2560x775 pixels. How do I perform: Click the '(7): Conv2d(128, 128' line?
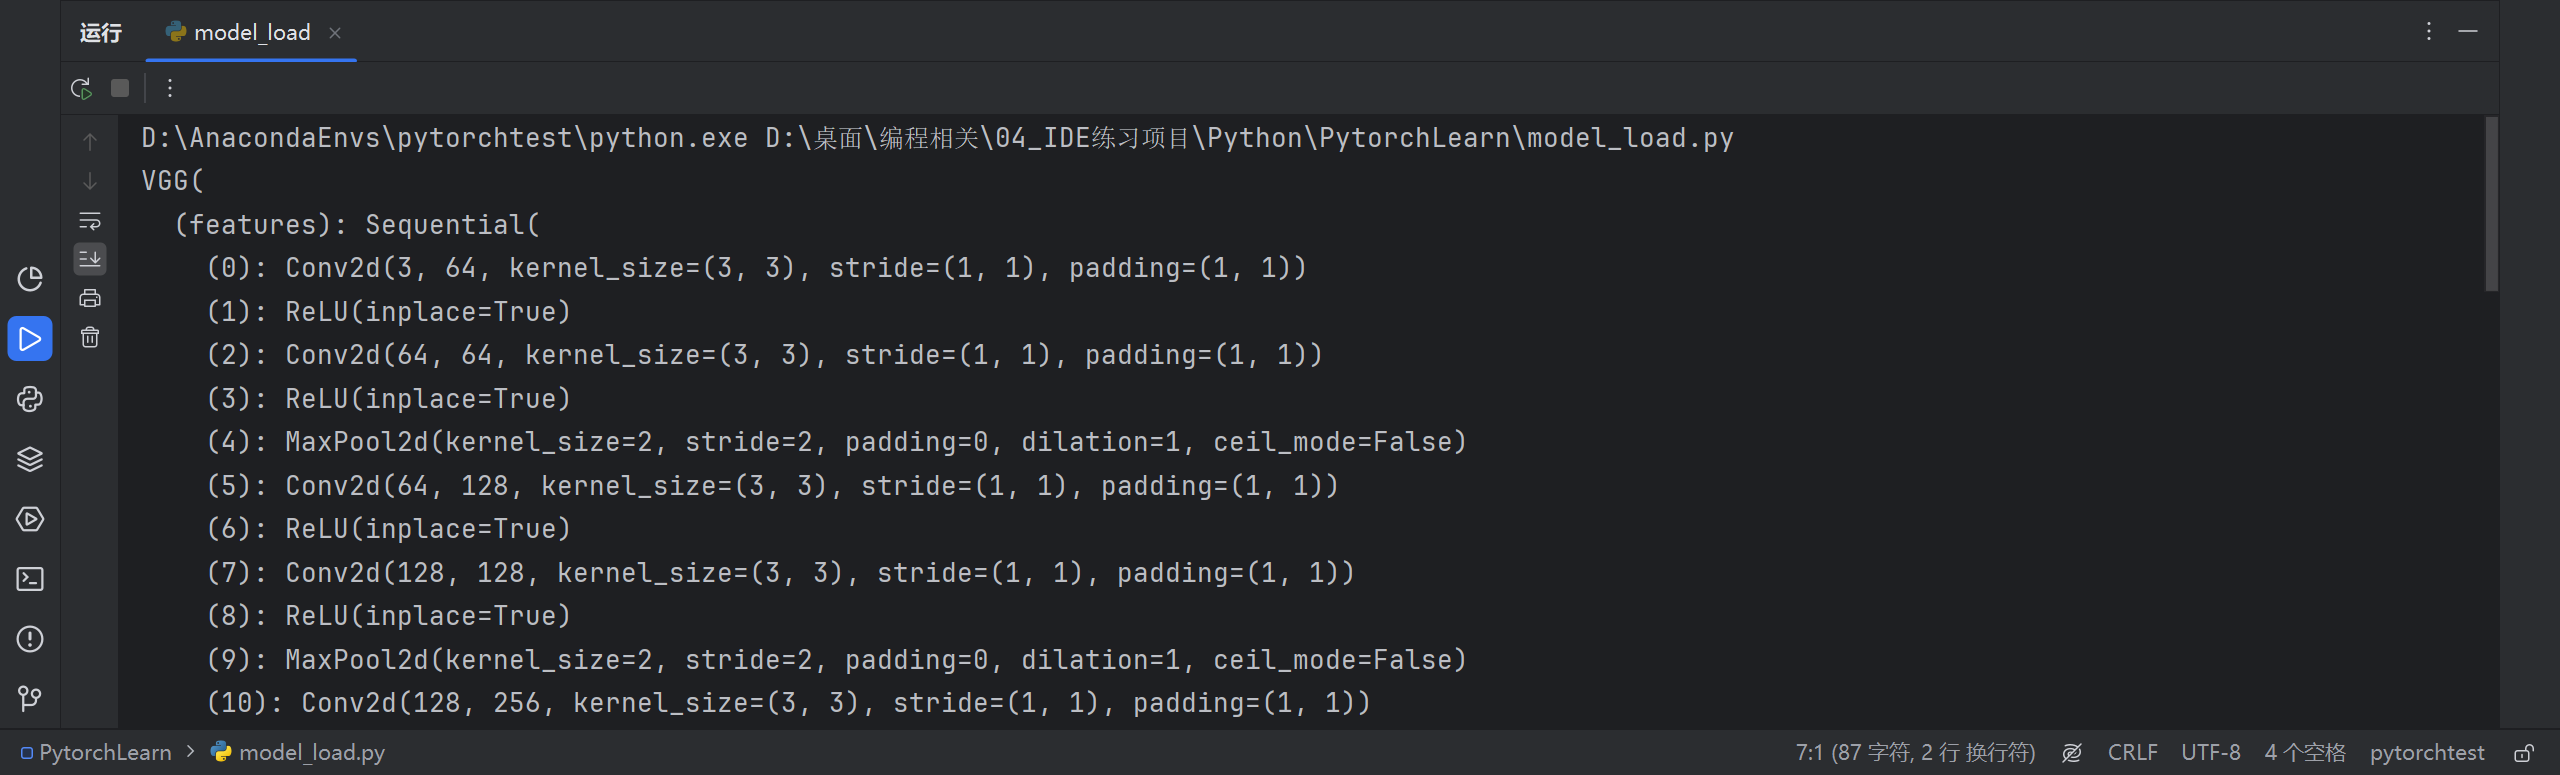[x=780, y=573]
